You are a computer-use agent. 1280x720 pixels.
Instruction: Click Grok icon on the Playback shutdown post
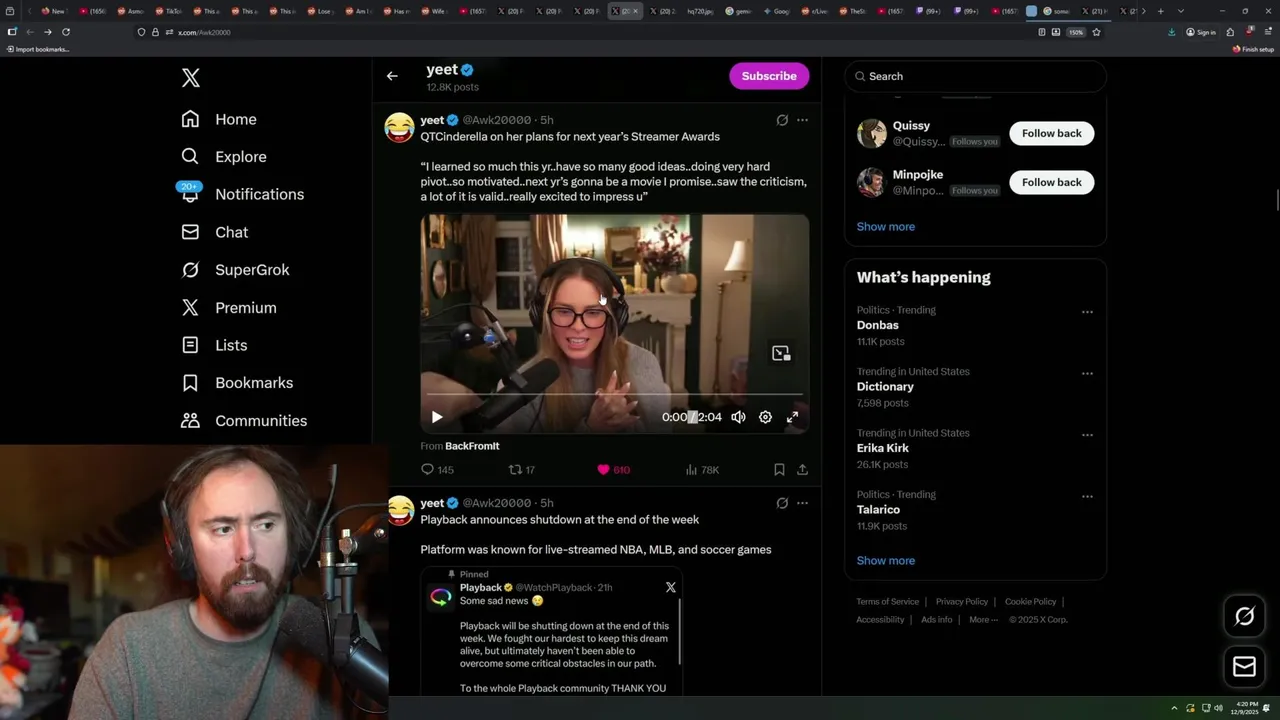pyautogui.click(x=782, y=503)
